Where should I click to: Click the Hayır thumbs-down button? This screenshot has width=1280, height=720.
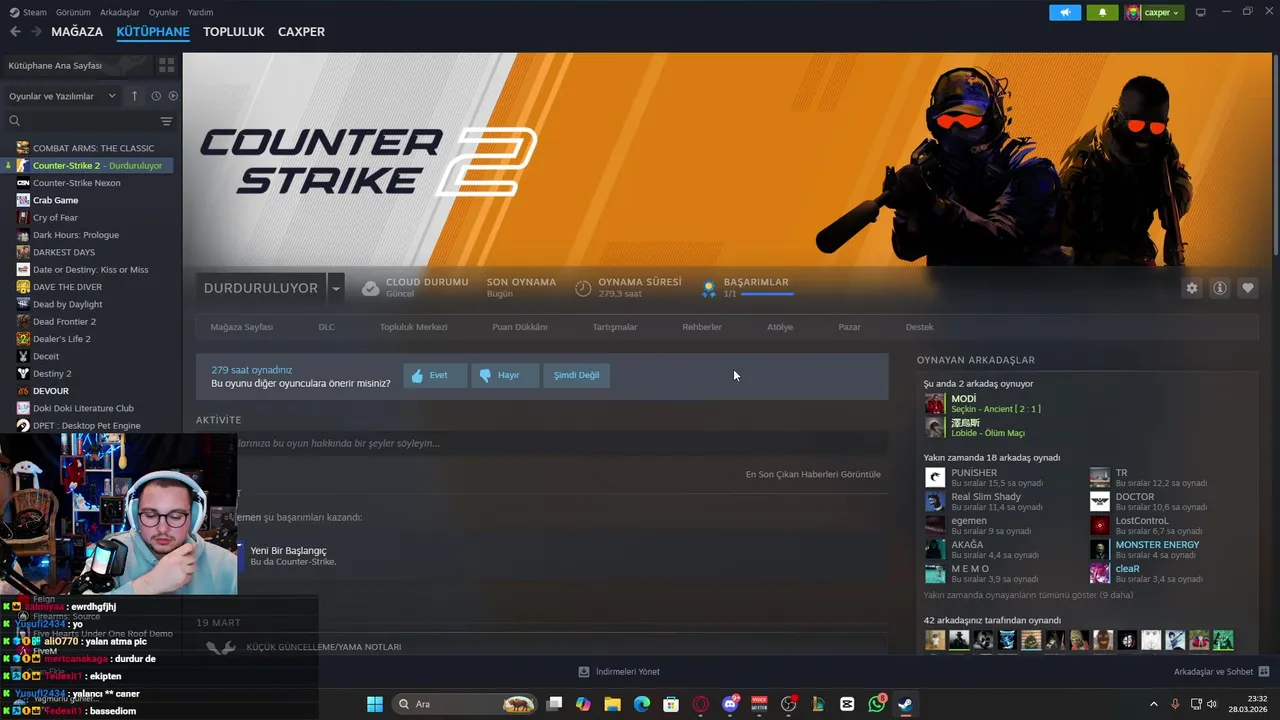pos(505,375)
